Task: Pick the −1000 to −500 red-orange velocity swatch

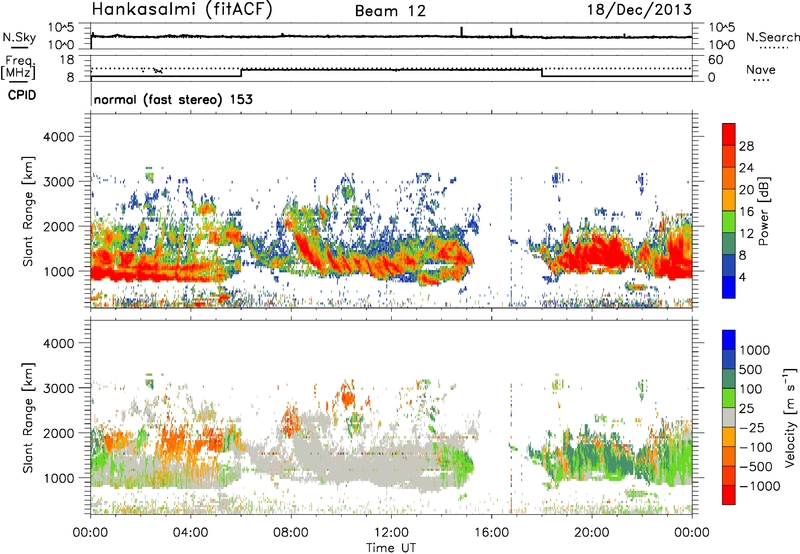Action: [x=729, y=475]
